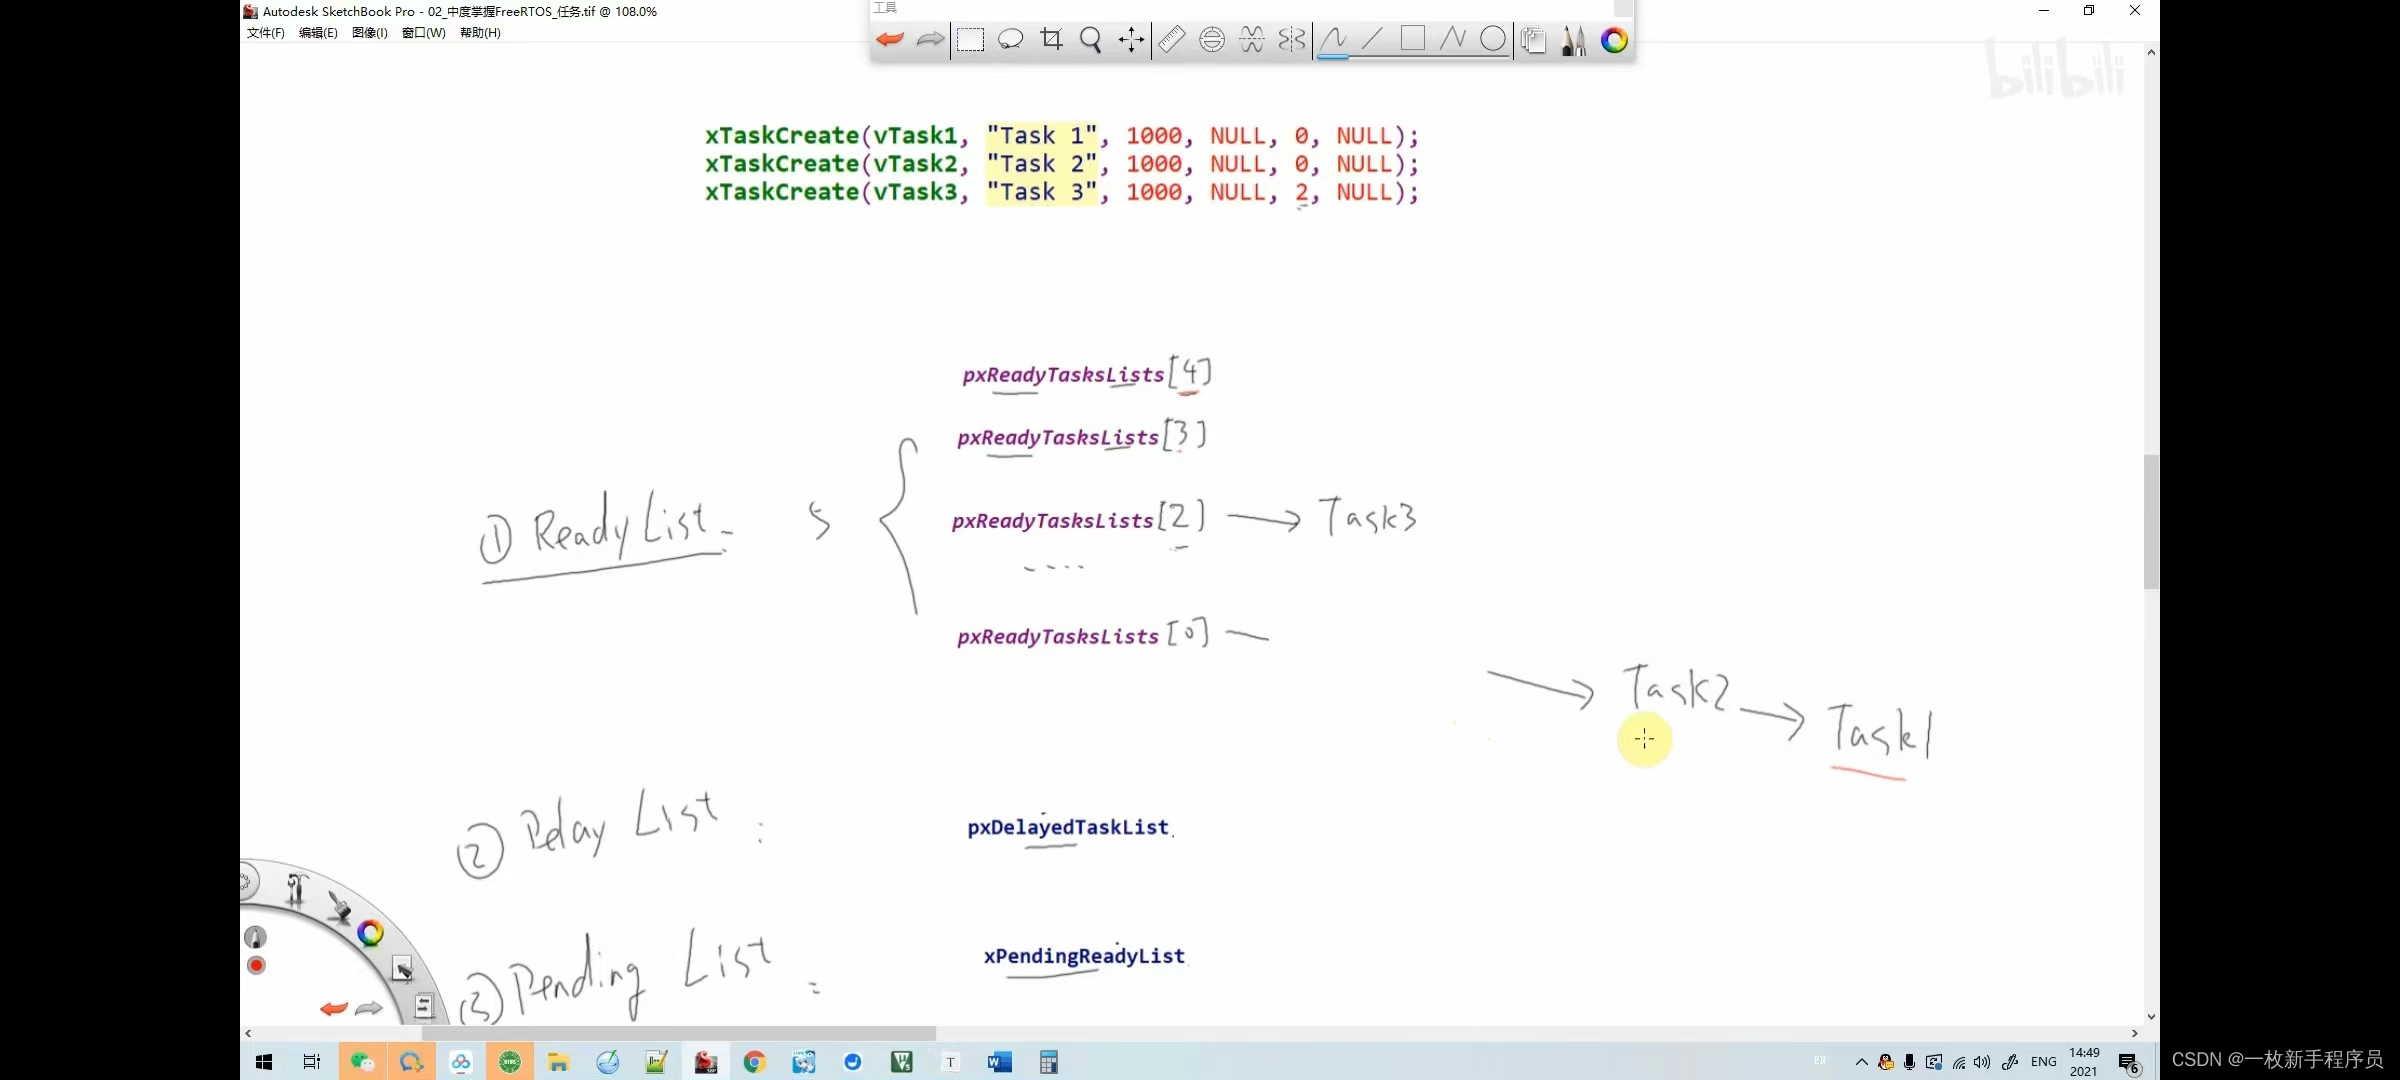2400x1080 pixels.
Task: Click the scroll down arrow of vertical scrollbar
Action: [x=2151, y=1017]
